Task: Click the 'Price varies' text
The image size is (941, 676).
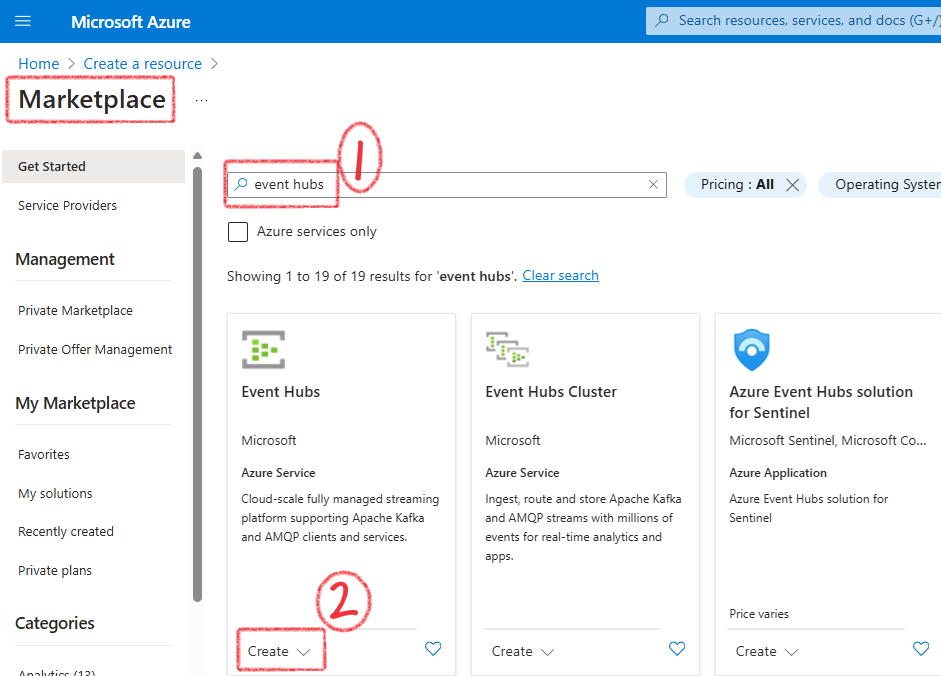Action: [x=759, y=614]
